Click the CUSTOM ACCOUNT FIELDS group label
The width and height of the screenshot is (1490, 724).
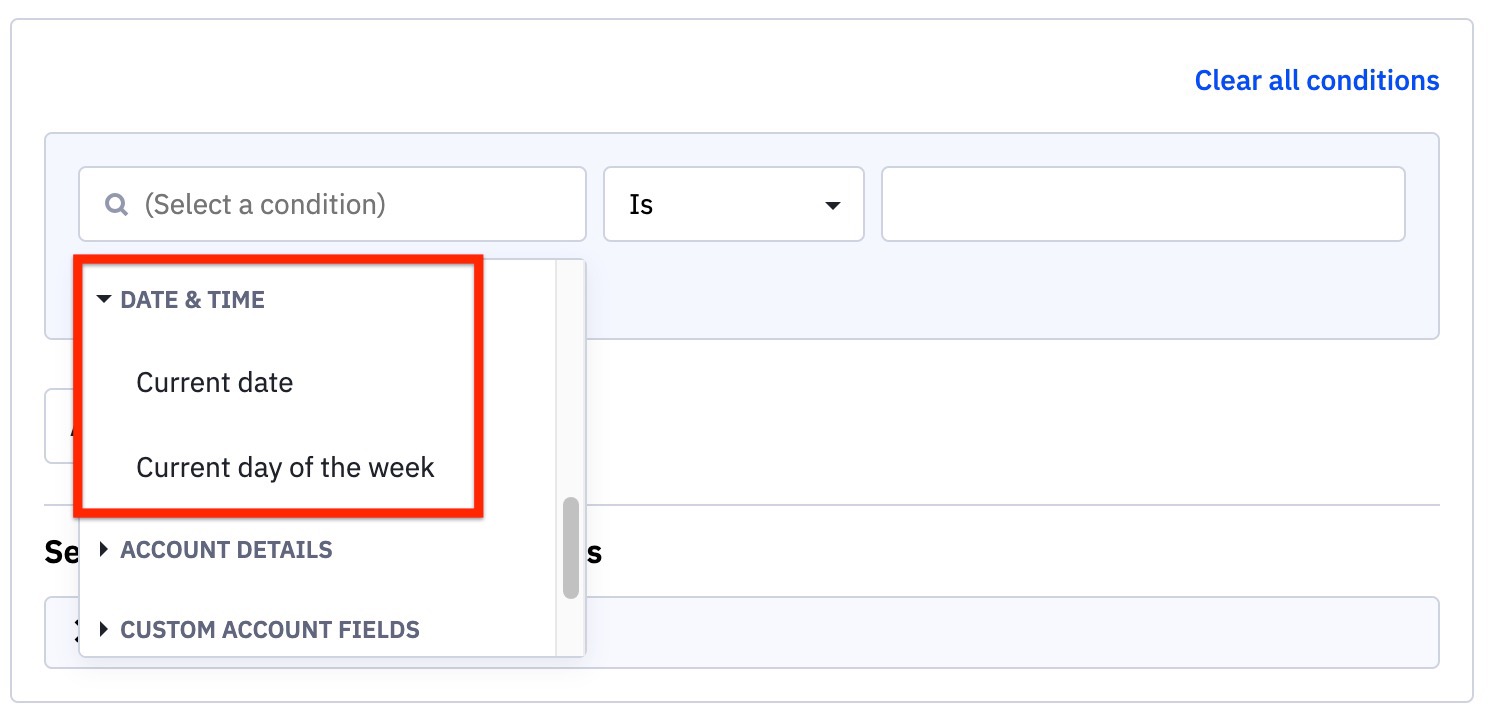270,630
